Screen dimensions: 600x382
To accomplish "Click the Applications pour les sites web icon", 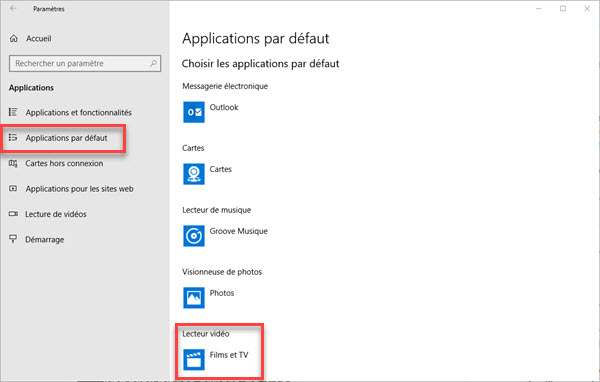I will pos(13,188).
